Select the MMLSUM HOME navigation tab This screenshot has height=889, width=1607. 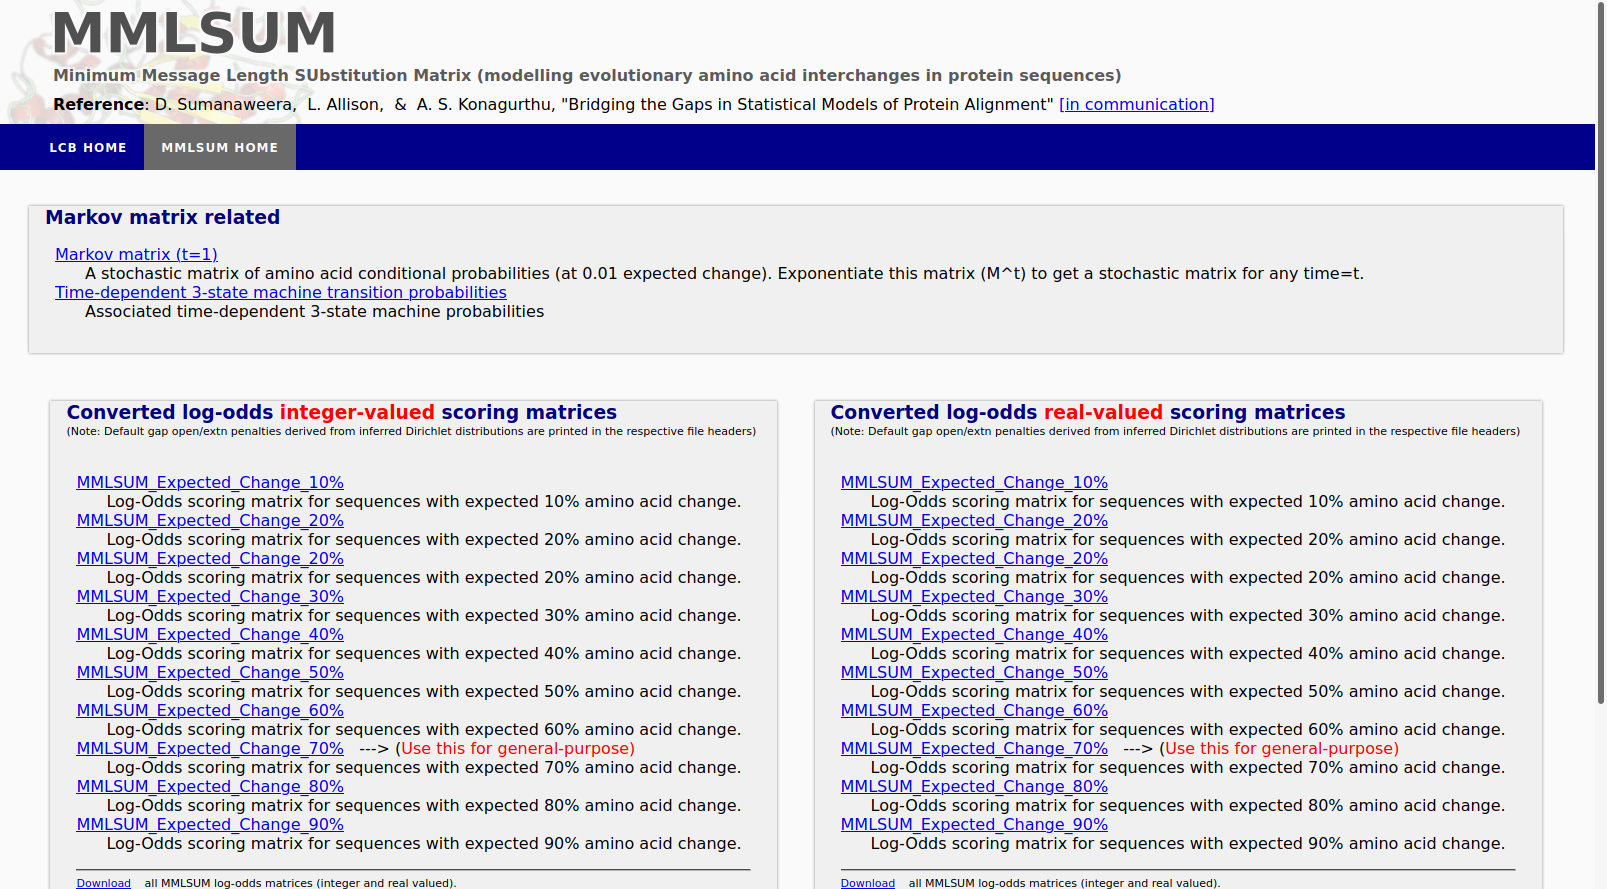coord(220,147)
